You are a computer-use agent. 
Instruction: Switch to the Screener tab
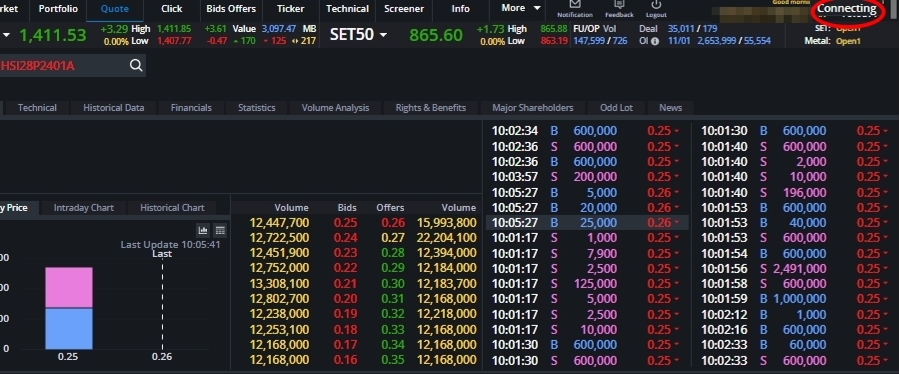404,9
